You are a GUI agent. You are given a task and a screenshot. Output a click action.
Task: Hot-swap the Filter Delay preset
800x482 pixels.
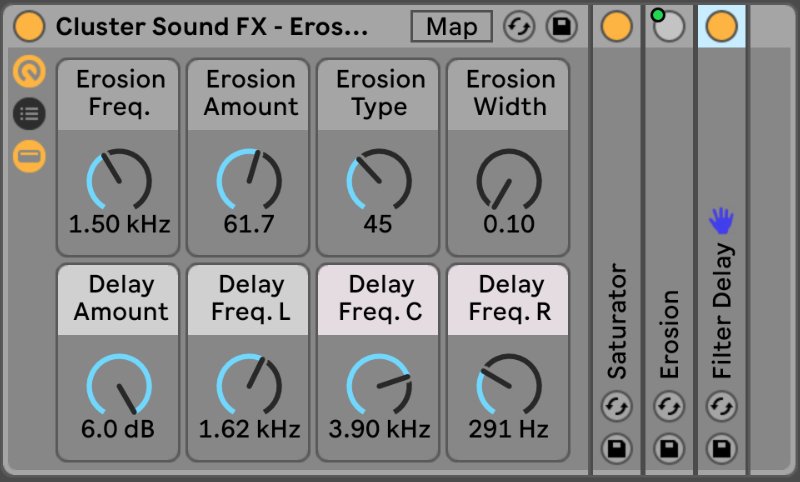[x=721, y=407]
